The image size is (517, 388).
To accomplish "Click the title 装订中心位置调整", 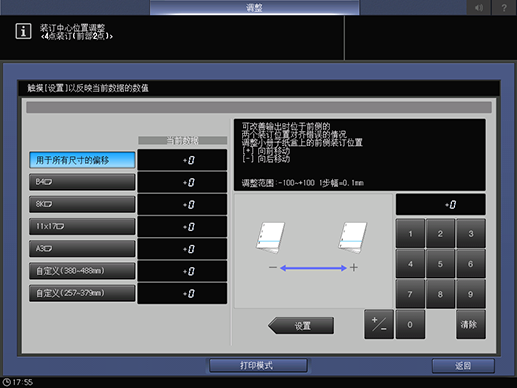I will [72, 27].
